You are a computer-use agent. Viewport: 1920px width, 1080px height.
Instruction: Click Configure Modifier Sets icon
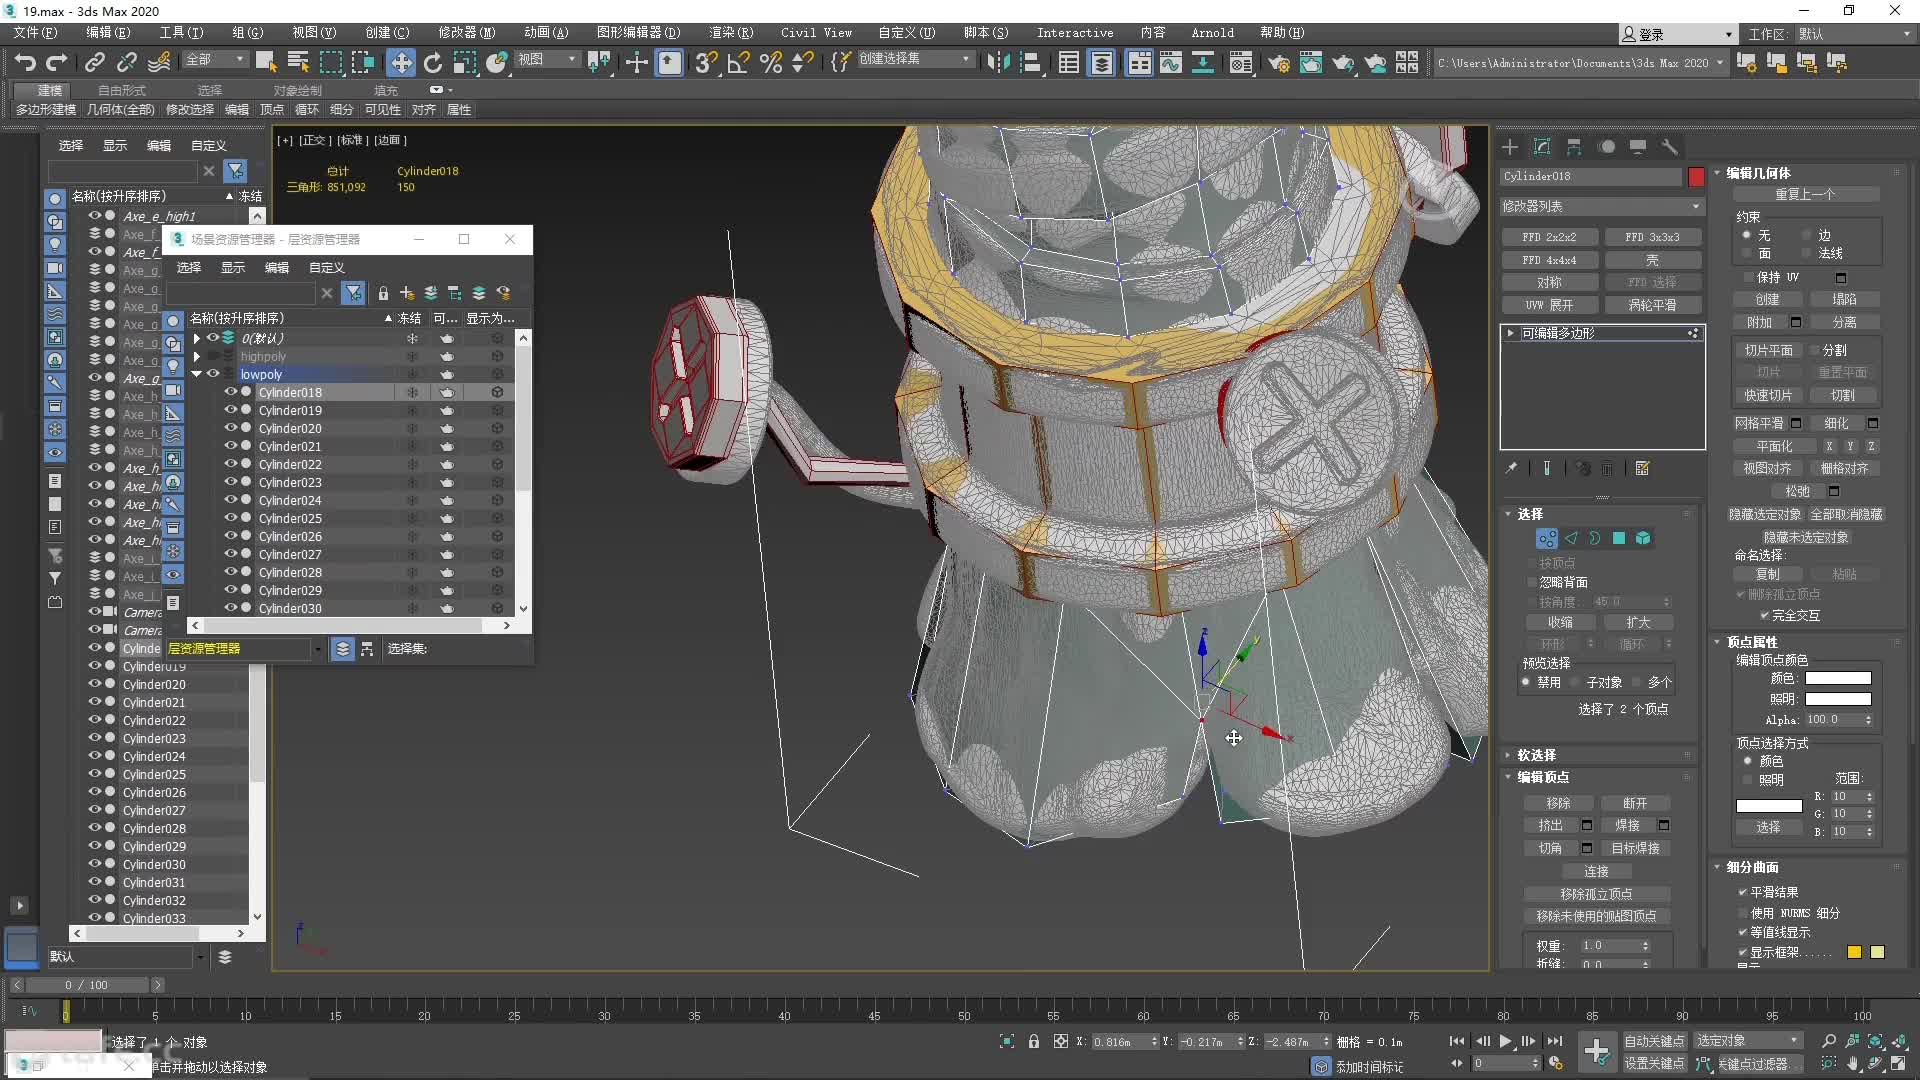point(1642,468)
